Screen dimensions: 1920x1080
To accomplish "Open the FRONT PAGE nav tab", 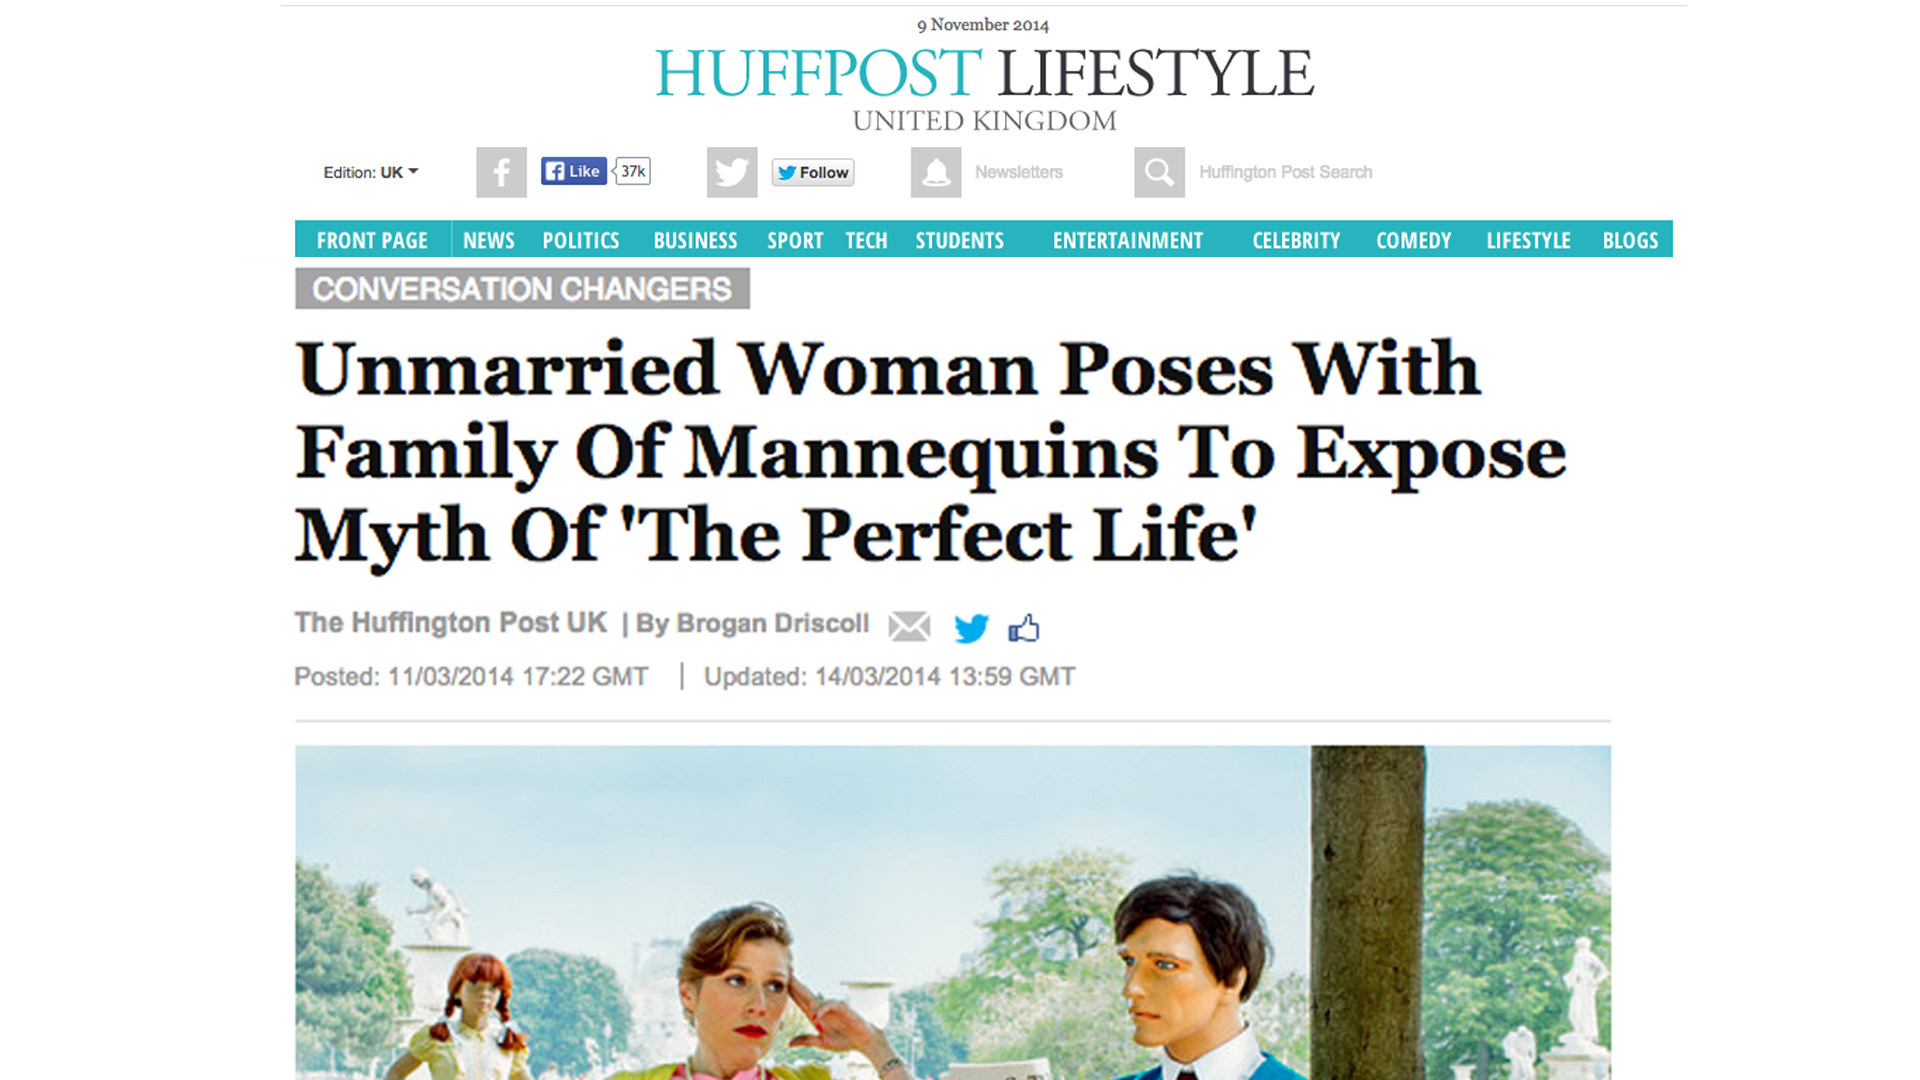I will point(372,240).
